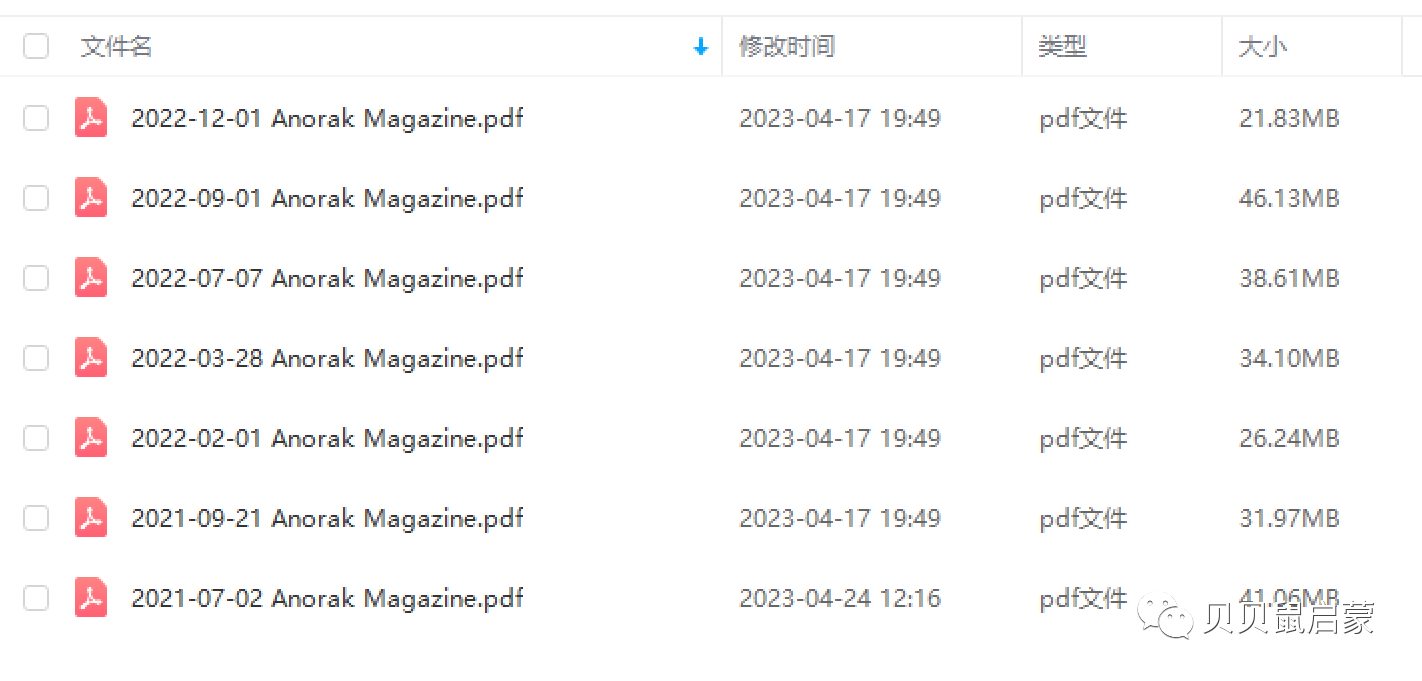This screenshot has height=681, width=1422.
Task: Click PDF icon of 2021-07-02 Anorak Magazine
Action: (x=91, y=598)
